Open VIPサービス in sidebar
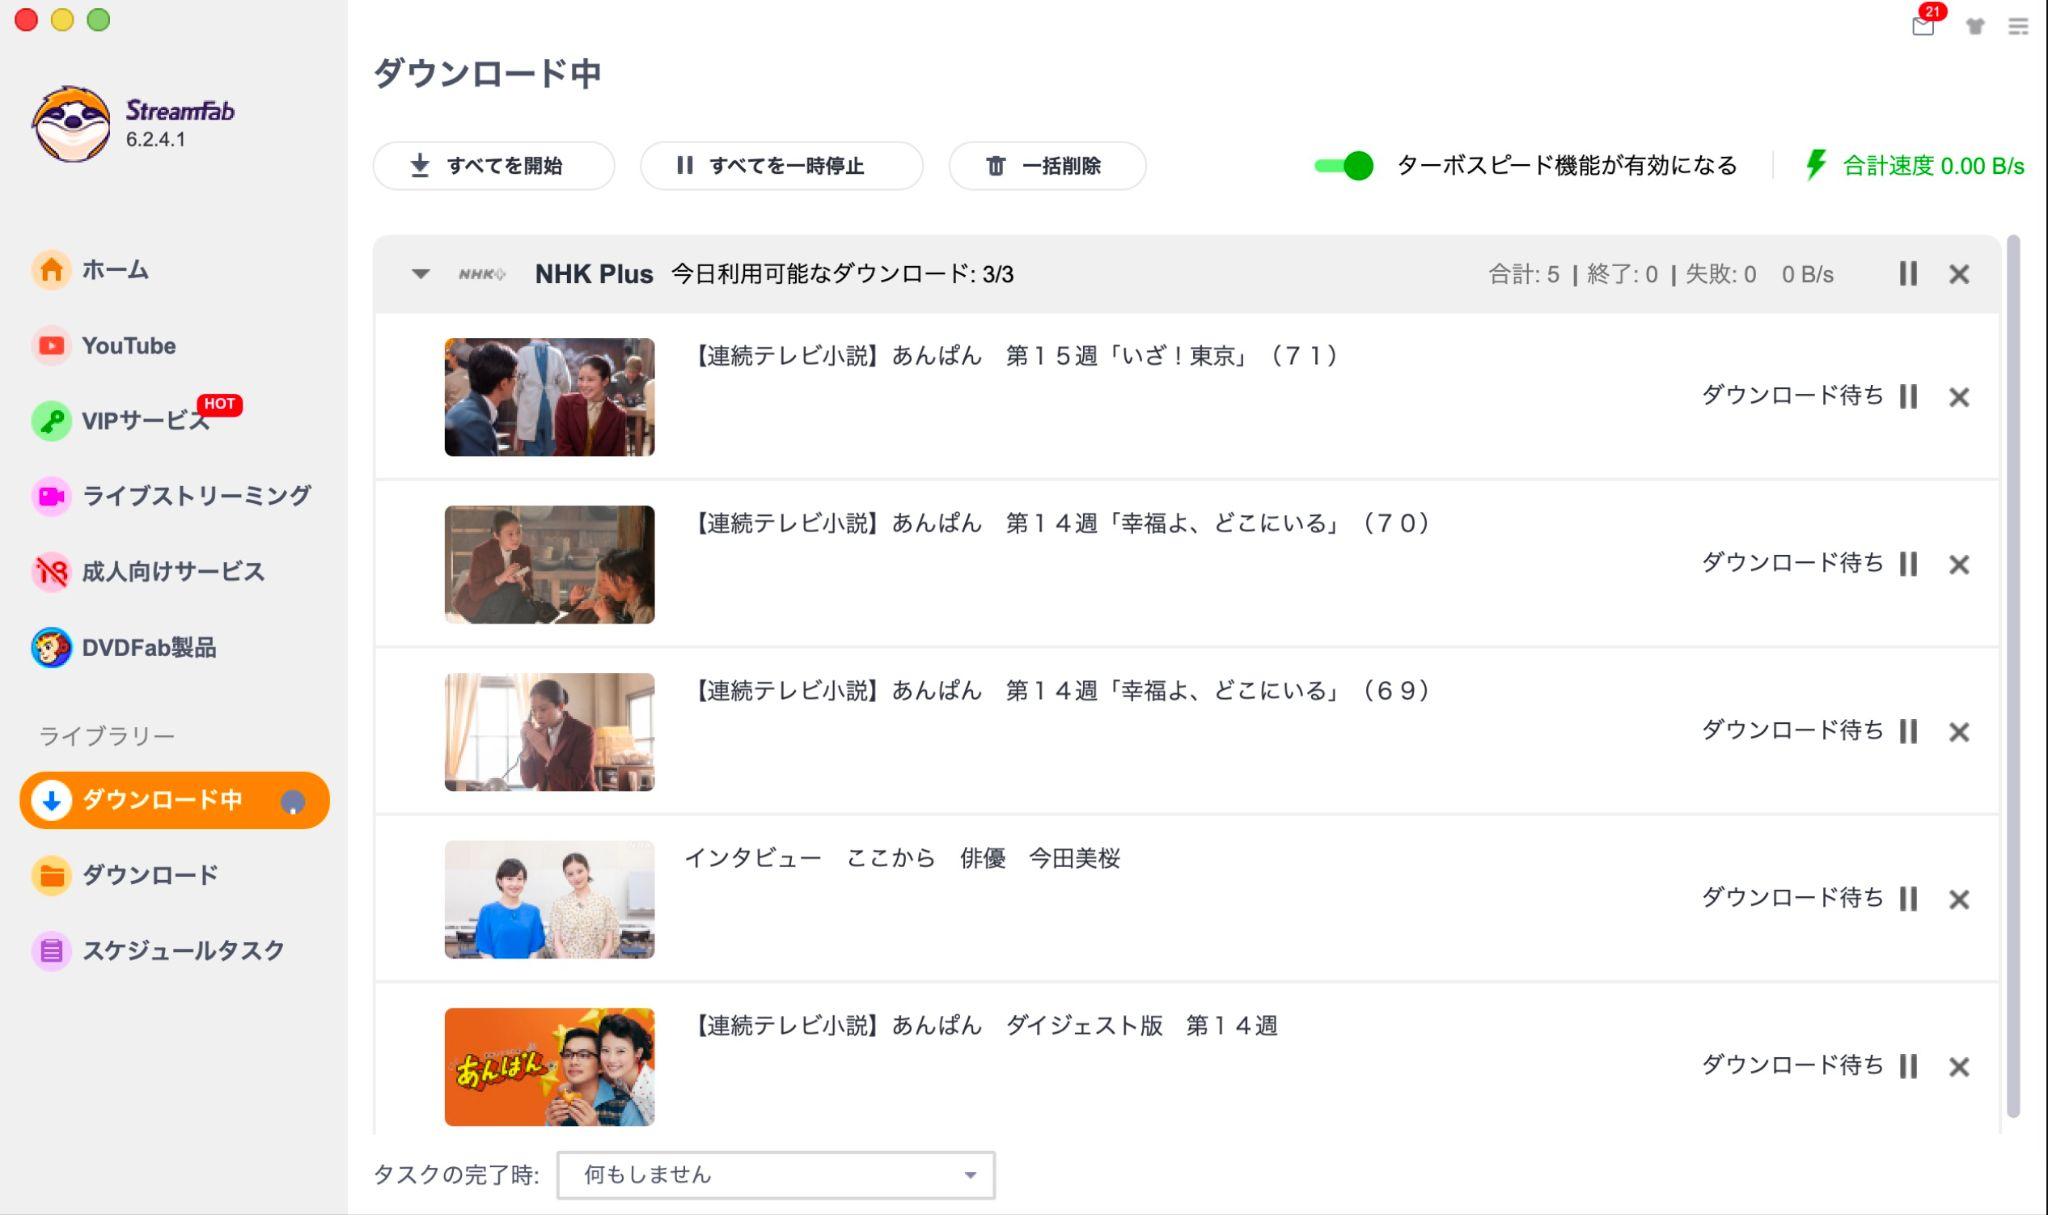 tap(122, 421)
